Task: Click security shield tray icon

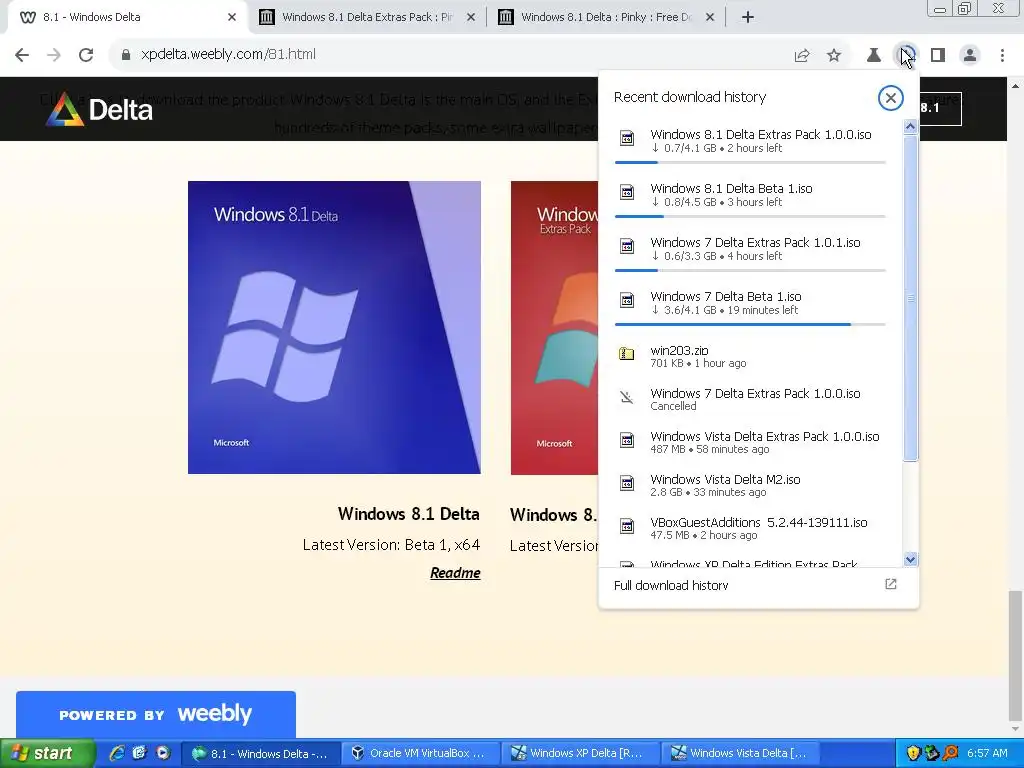Action: click(913, 753)
